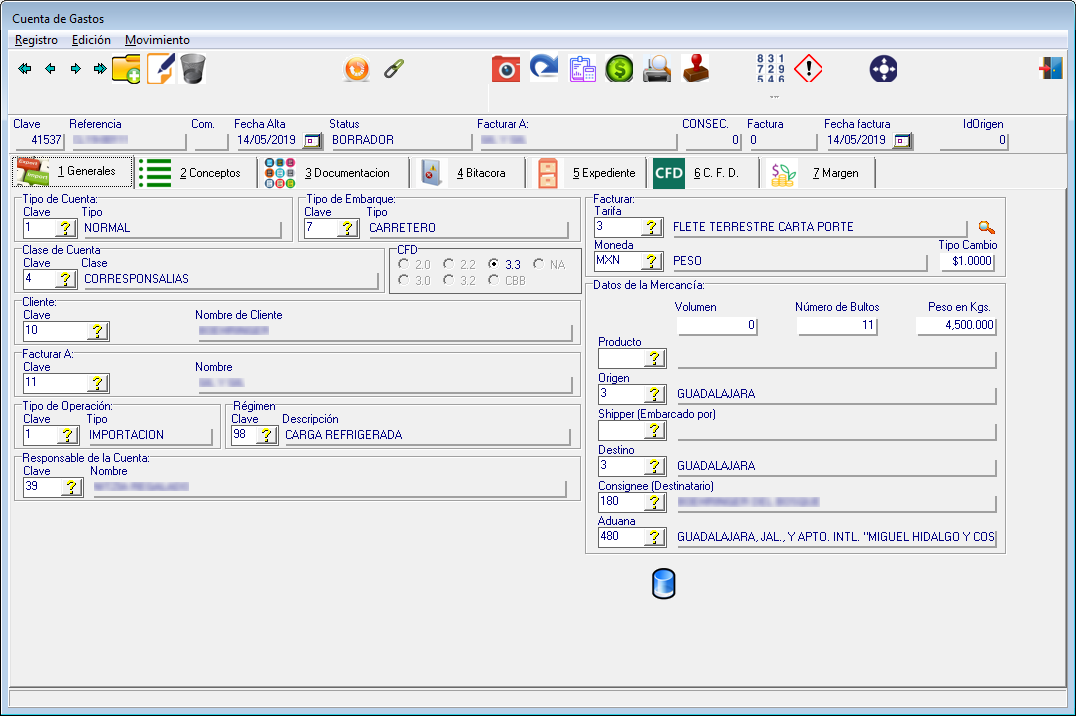The image size is (1076, 716).
Task: Search tarifa with magnifier icon
Action: [x=986, y=227]
